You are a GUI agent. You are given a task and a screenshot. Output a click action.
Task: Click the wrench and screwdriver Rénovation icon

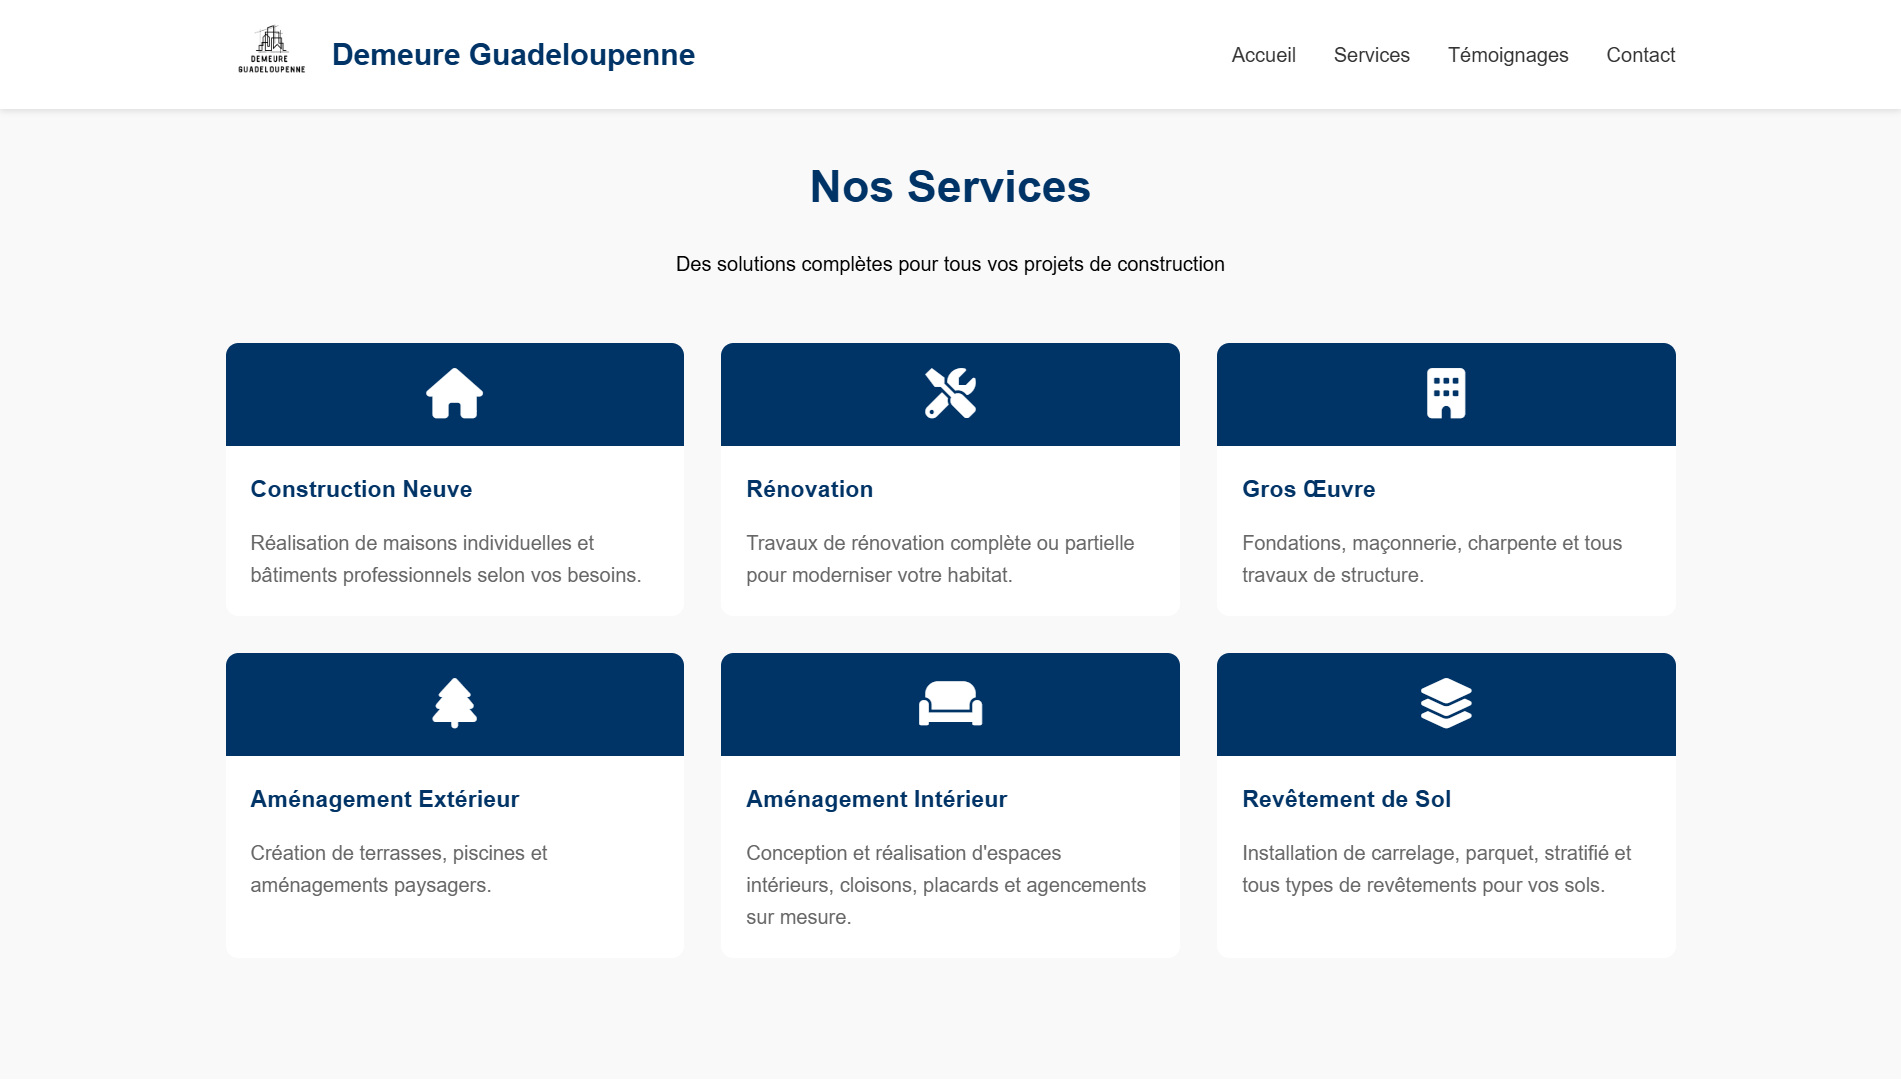pyautogui.click(x=950, y=394)
